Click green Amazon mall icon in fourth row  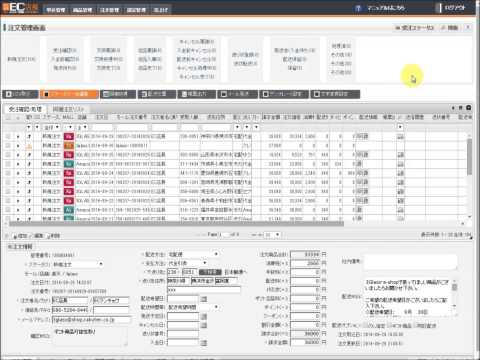(69, 164)
